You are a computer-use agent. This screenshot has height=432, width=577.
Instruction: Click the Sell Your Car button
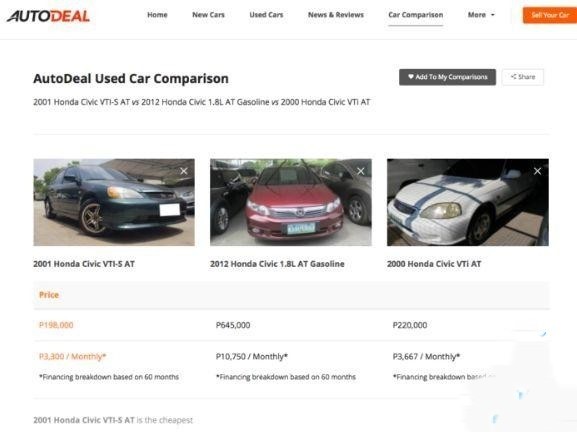[550, 15]
